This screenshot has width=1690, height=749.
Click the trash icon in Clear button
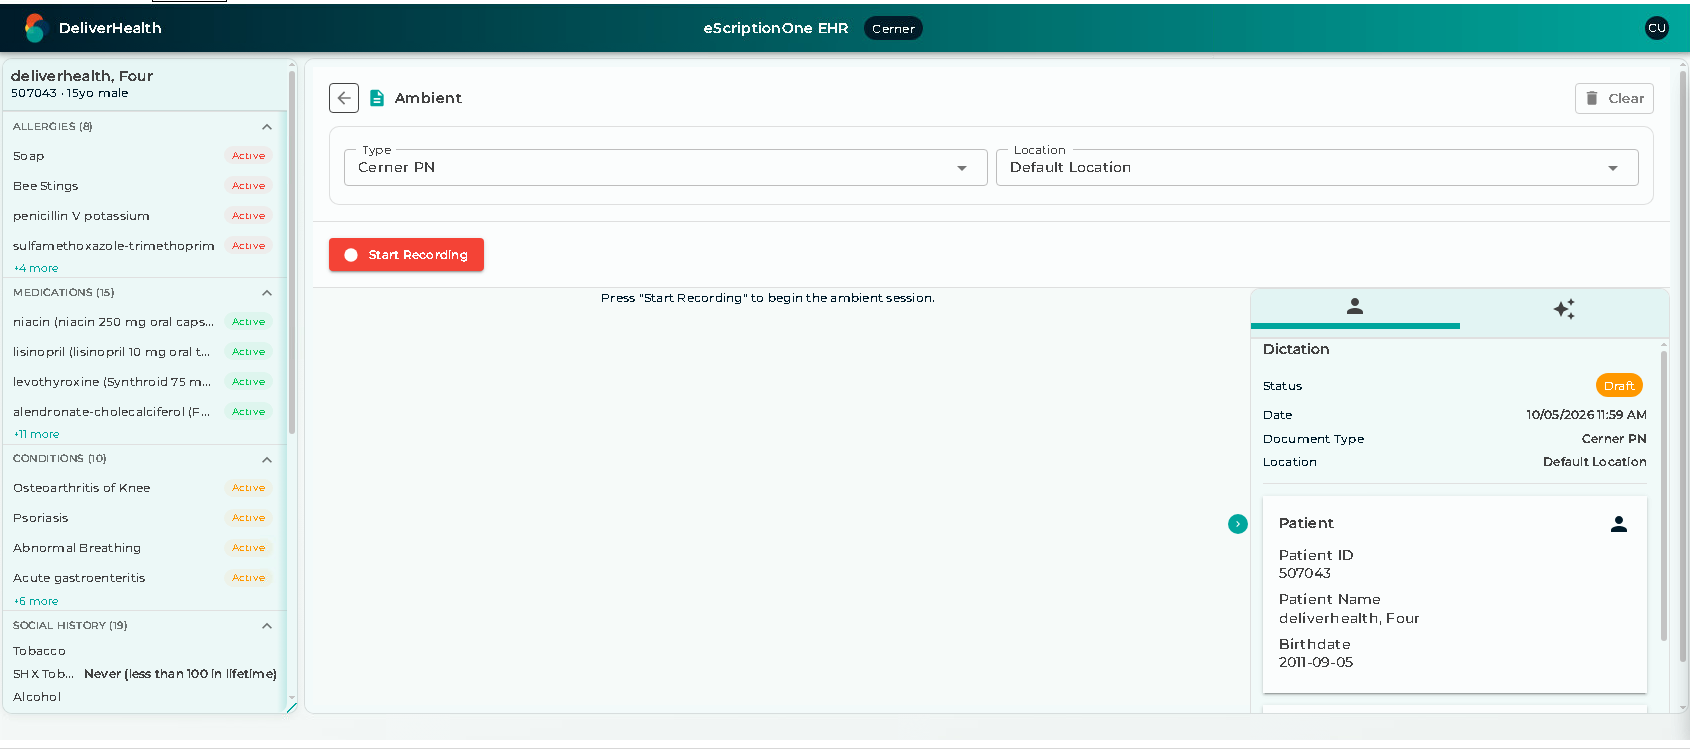(x=1592, y=98)
